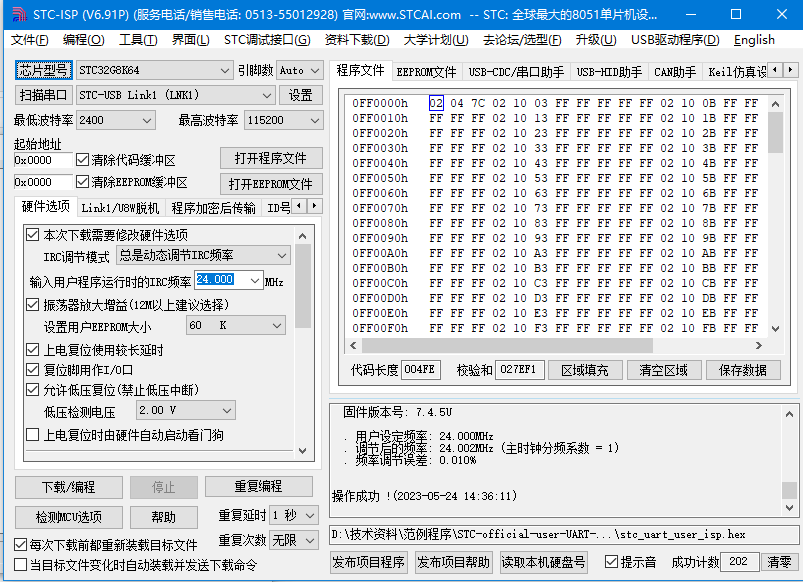Image resolution: width=803 pixels, height=582 pixels.
Task: Click 区域填充 button
Action: (x=585, y=370)
